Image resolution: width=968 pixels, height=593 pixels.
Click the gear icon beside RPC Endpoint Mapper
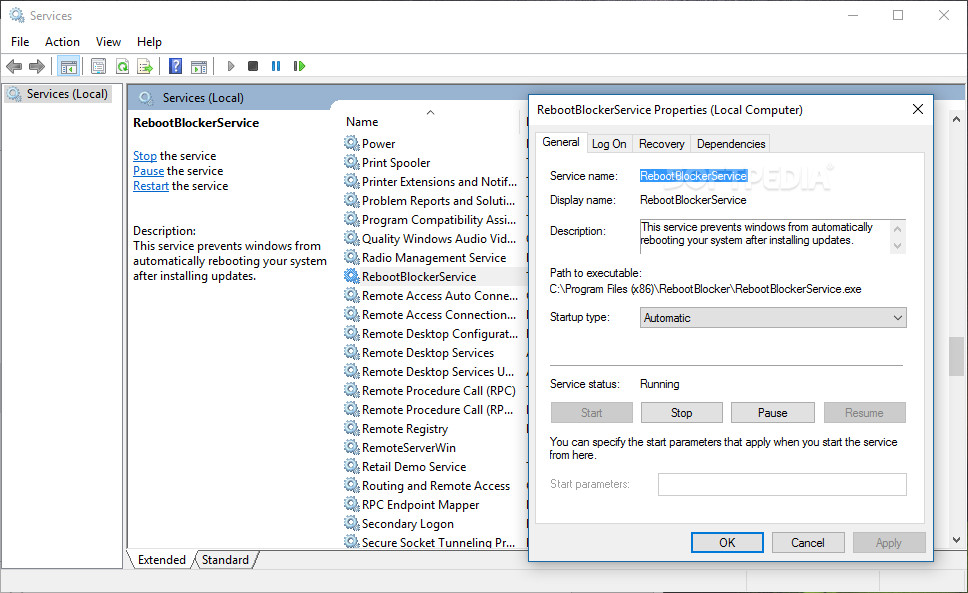coord(352,504)
